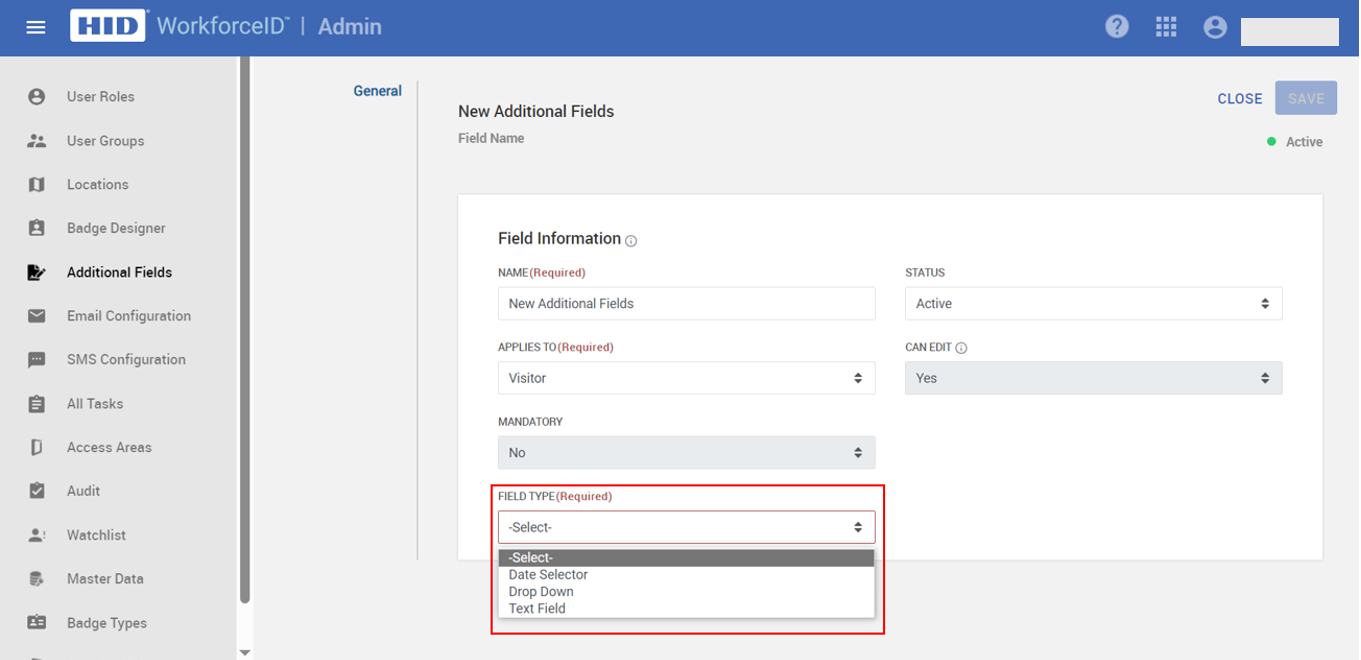Image resolution: width=1361 pixels, height=660 pixels.
Task: Click the SMS Configuration chat icon
Action: click(37, 360)
